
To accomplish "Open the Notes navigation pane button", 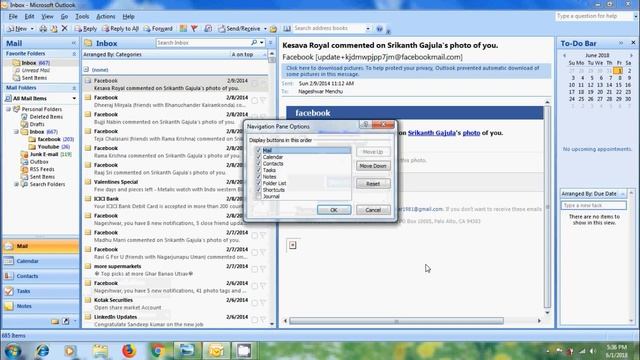I will (x=41, y=306).
